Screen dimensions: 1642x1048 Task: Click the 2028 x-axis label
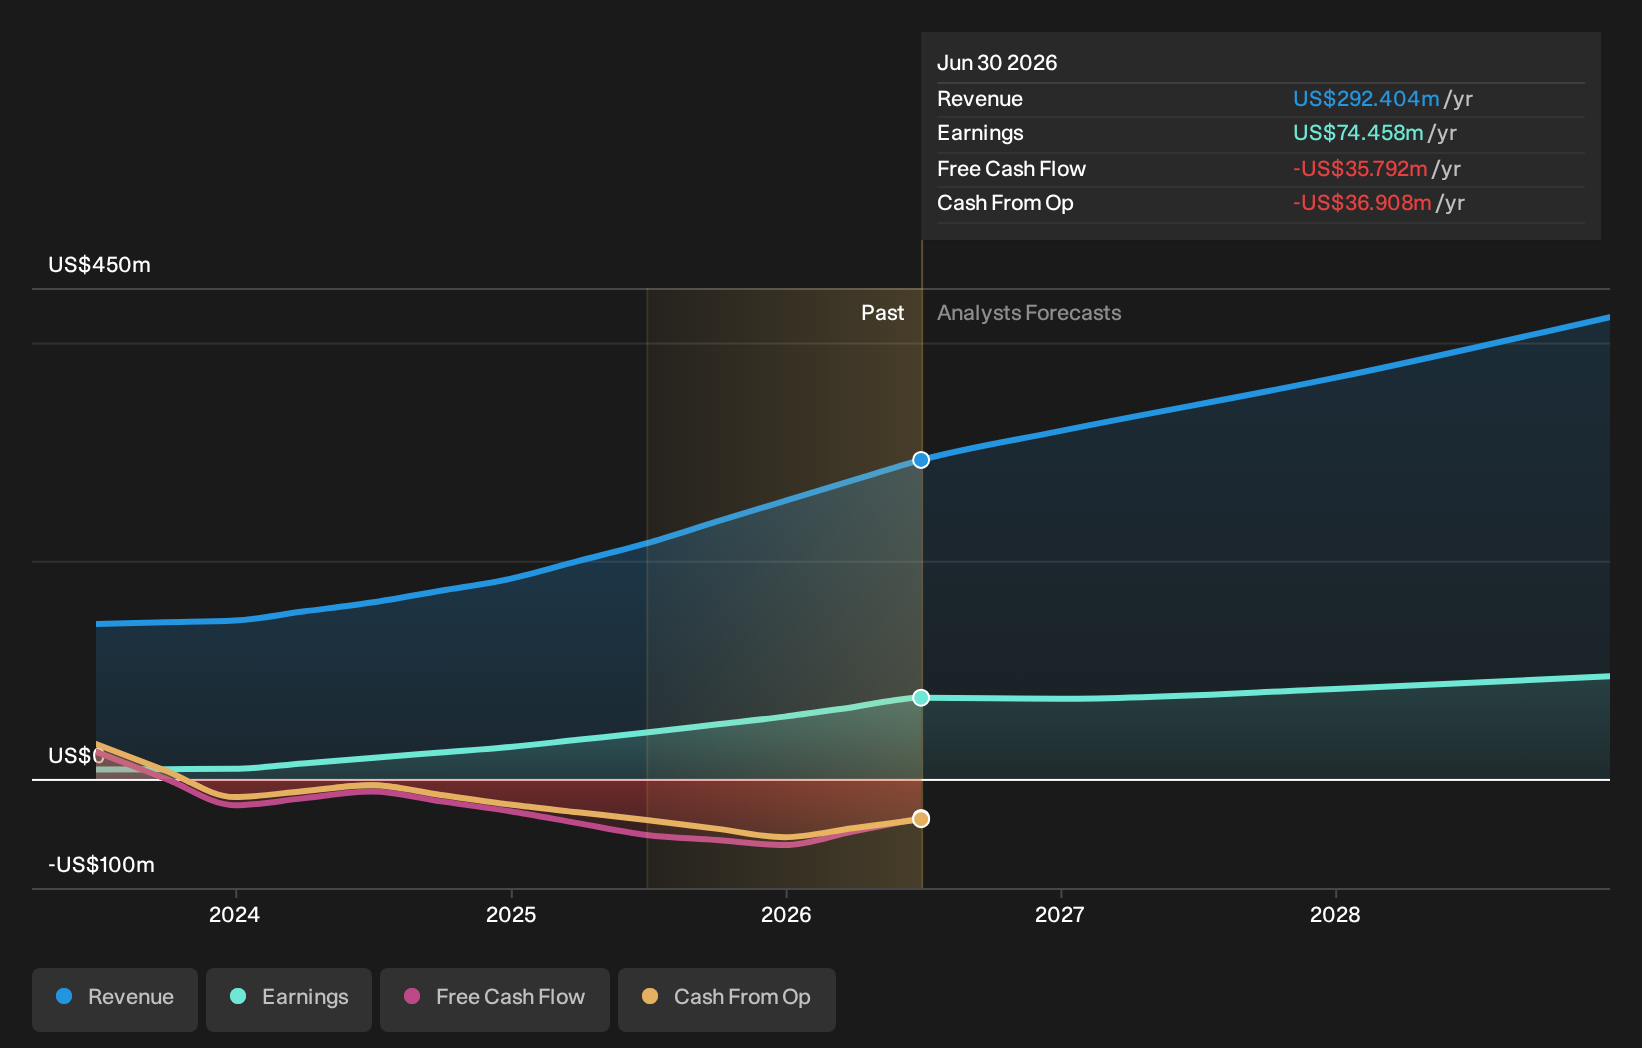click(1335, 915)
